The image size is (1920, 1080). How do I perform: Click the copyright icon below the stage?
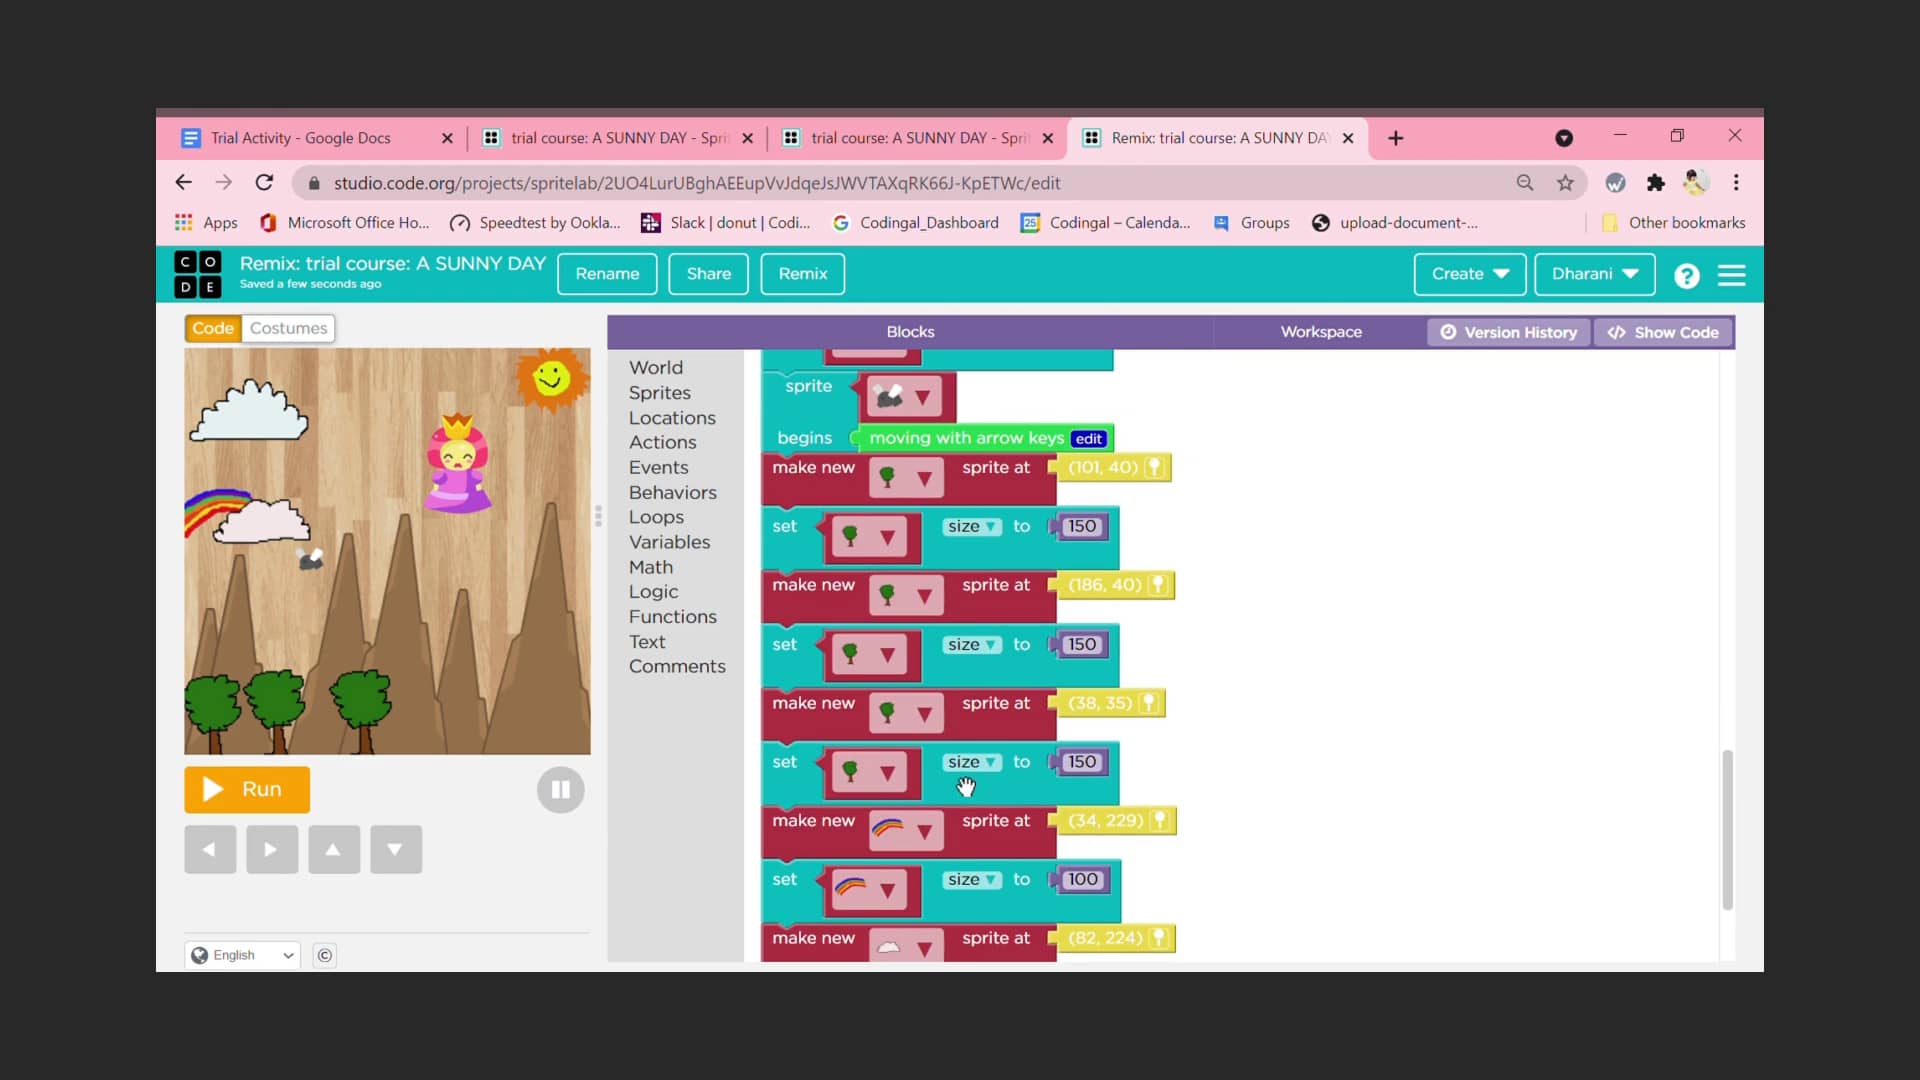point(324,955)
